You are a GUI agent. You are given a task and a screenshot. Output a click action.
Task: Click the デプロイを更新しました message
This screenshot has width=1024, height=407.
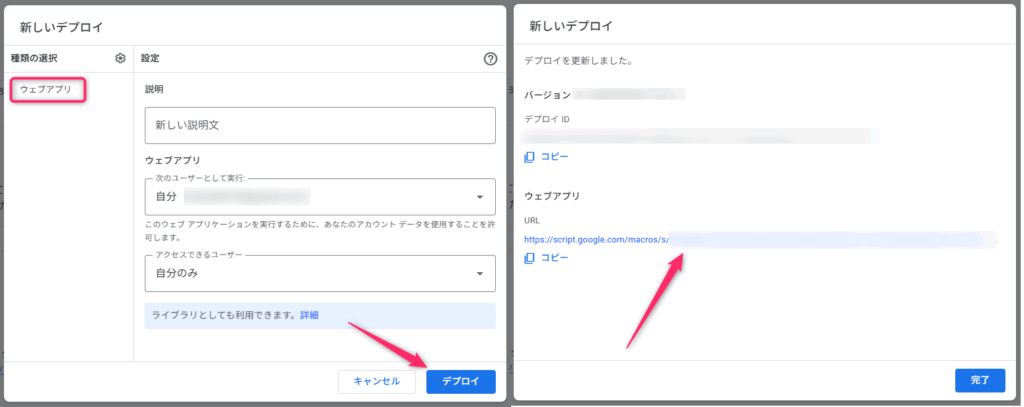click(x=581, y=61)
